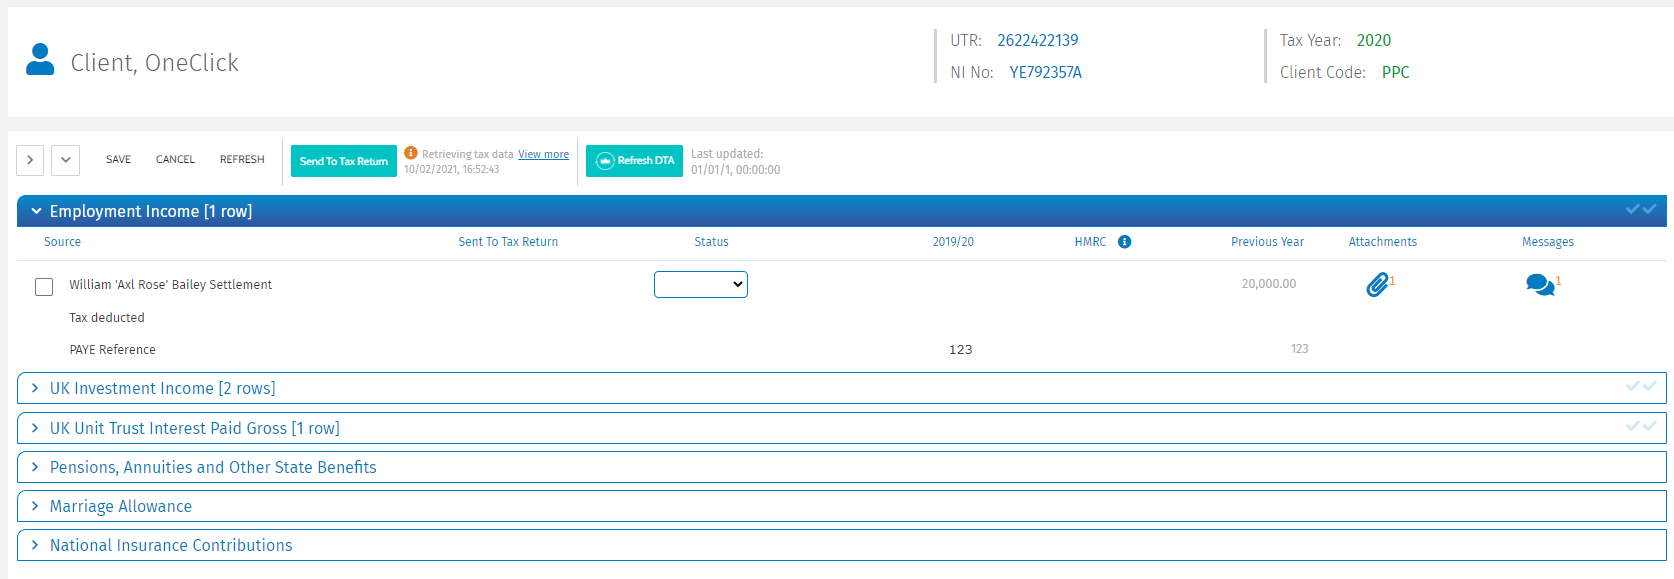Image resolution: width=1674 pixels, height=579 pixels.
Task: Click the Refresh DTA button
Action: 634,161
